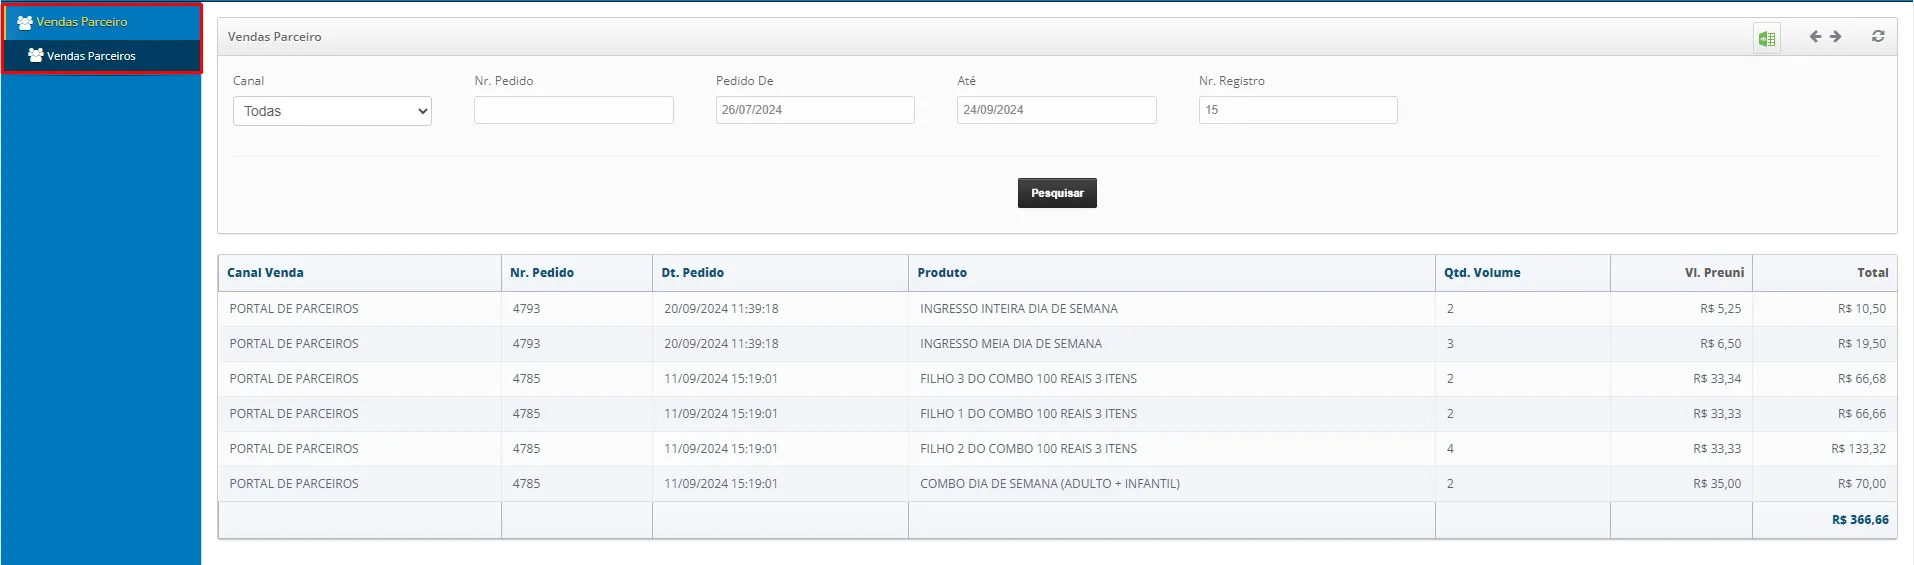The width and height of the screenshot is (1914, 565).
Task: Select the INGRESSO INTEIRA DIA DE SEMANA row
Action: (x=1018, y=309)
